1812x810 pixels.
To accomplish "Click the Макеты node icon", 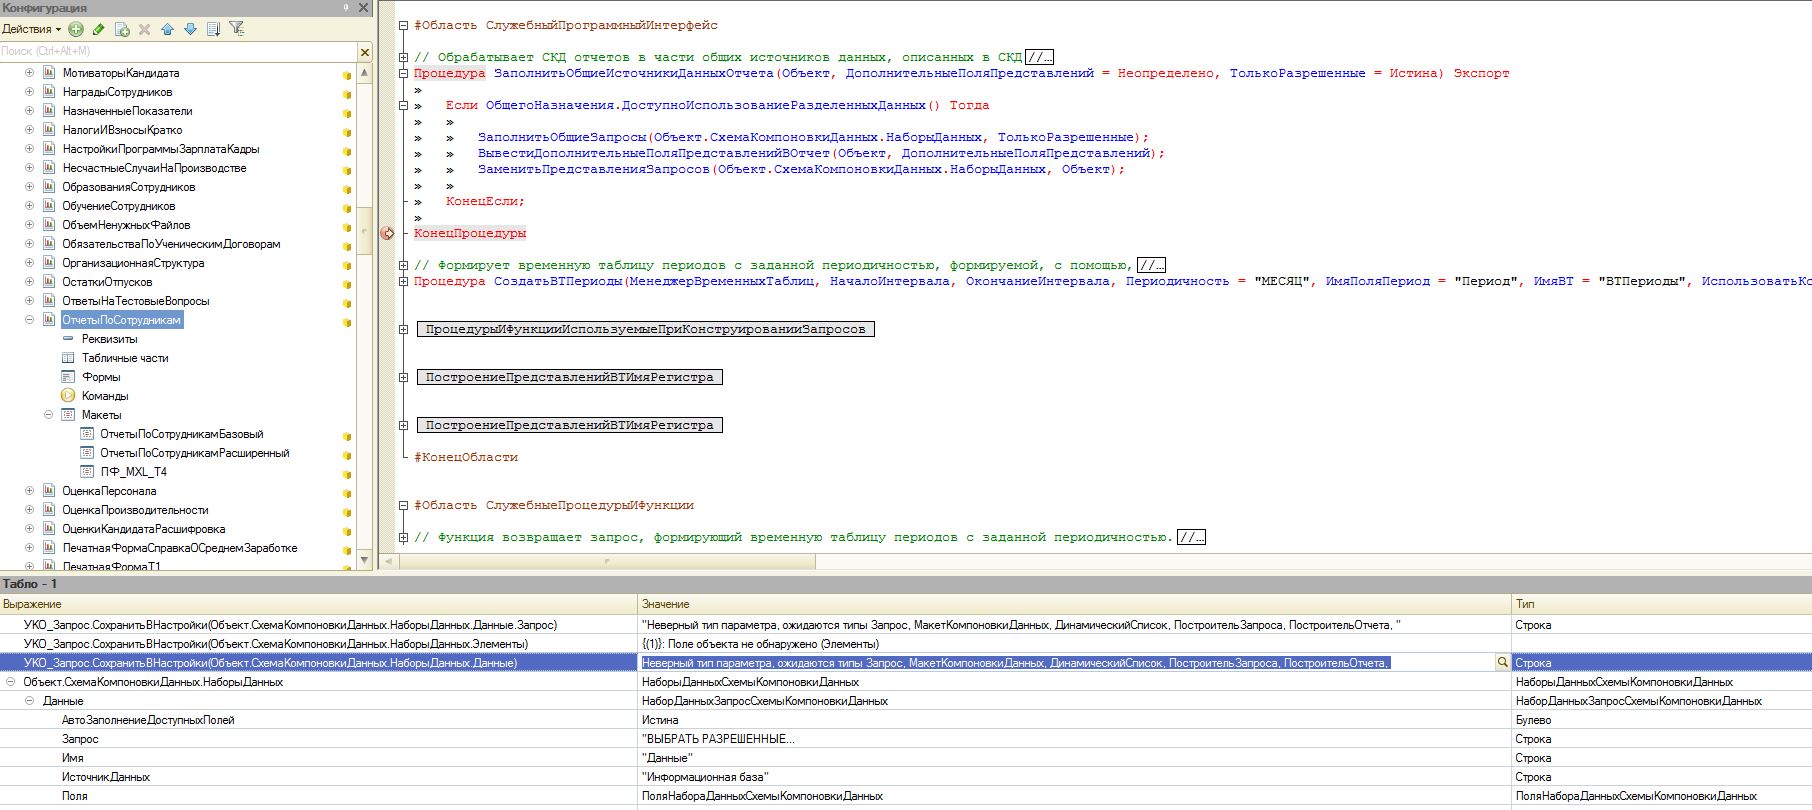I will point(68,415).
